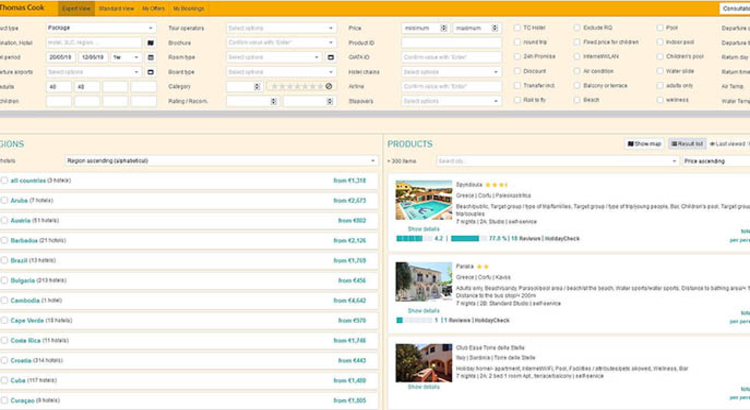750x410 pixels.
Task: Adjust the first Rating / Recom. spinner
Action: [x=274, y=101]
